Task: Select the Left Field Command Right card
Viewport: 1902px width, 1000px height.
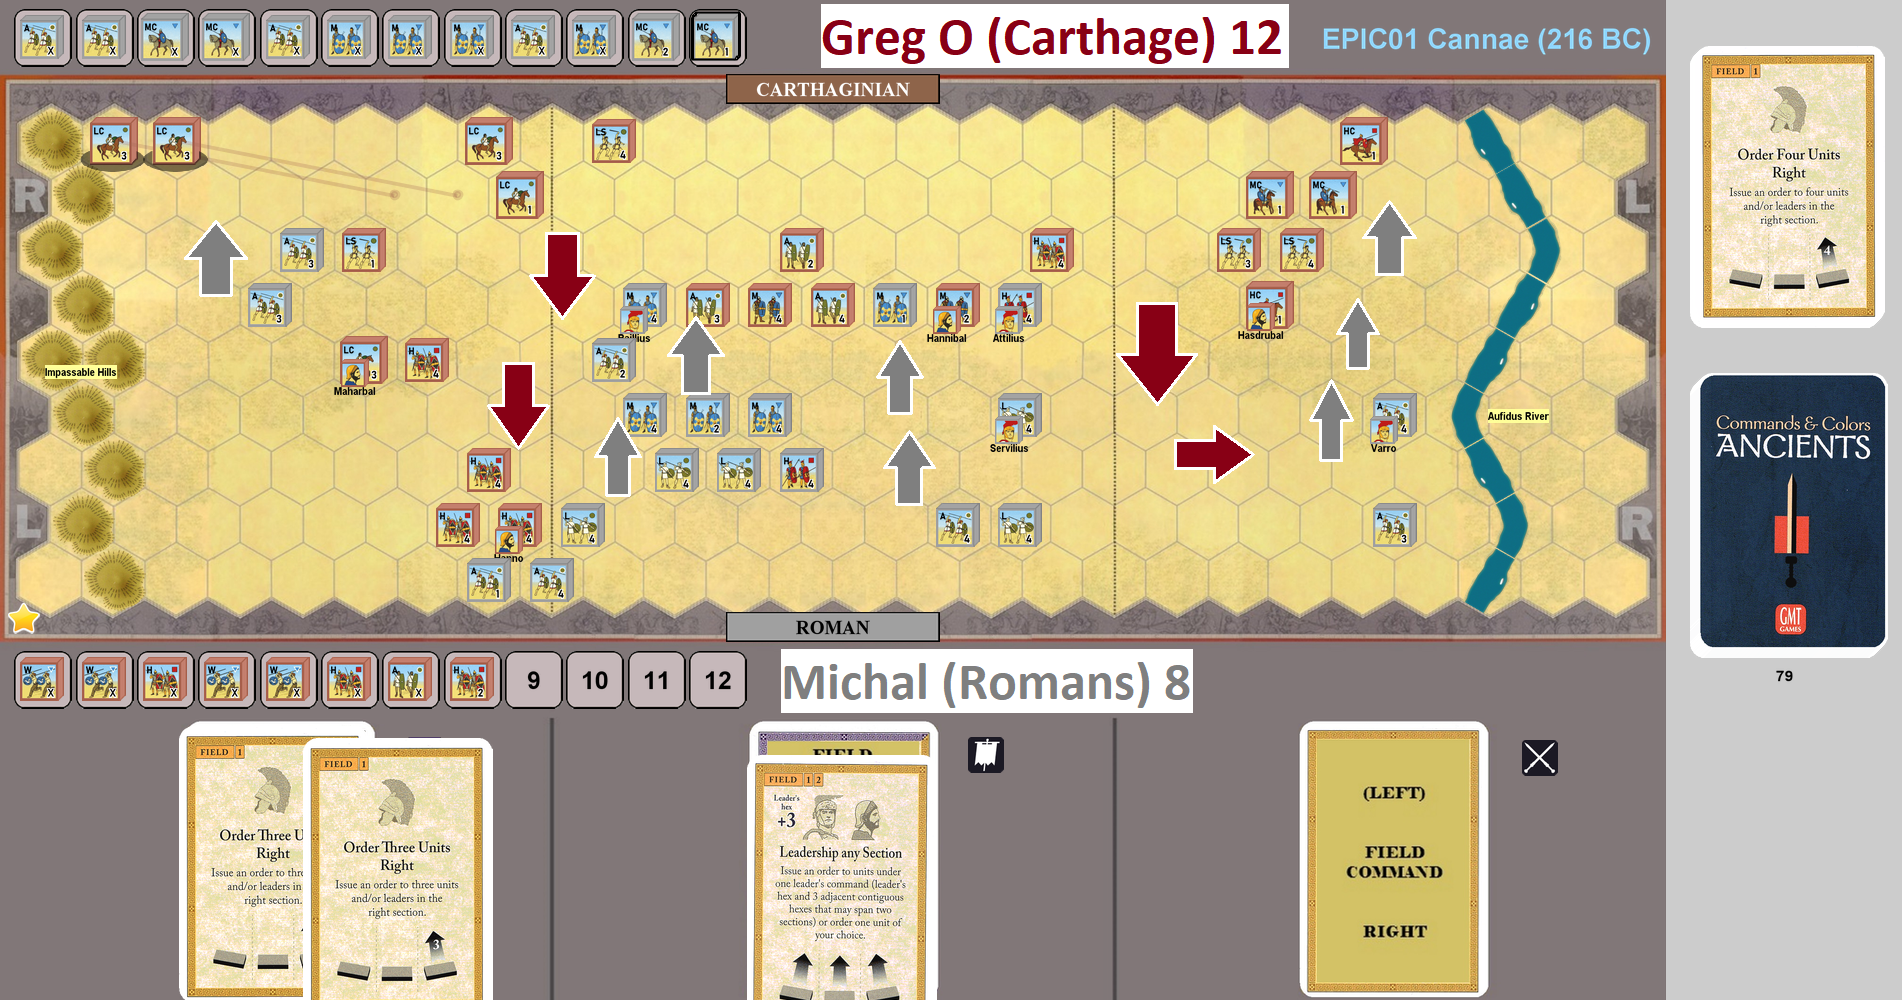Action: pyautogui.click(x=1393, y=860)
